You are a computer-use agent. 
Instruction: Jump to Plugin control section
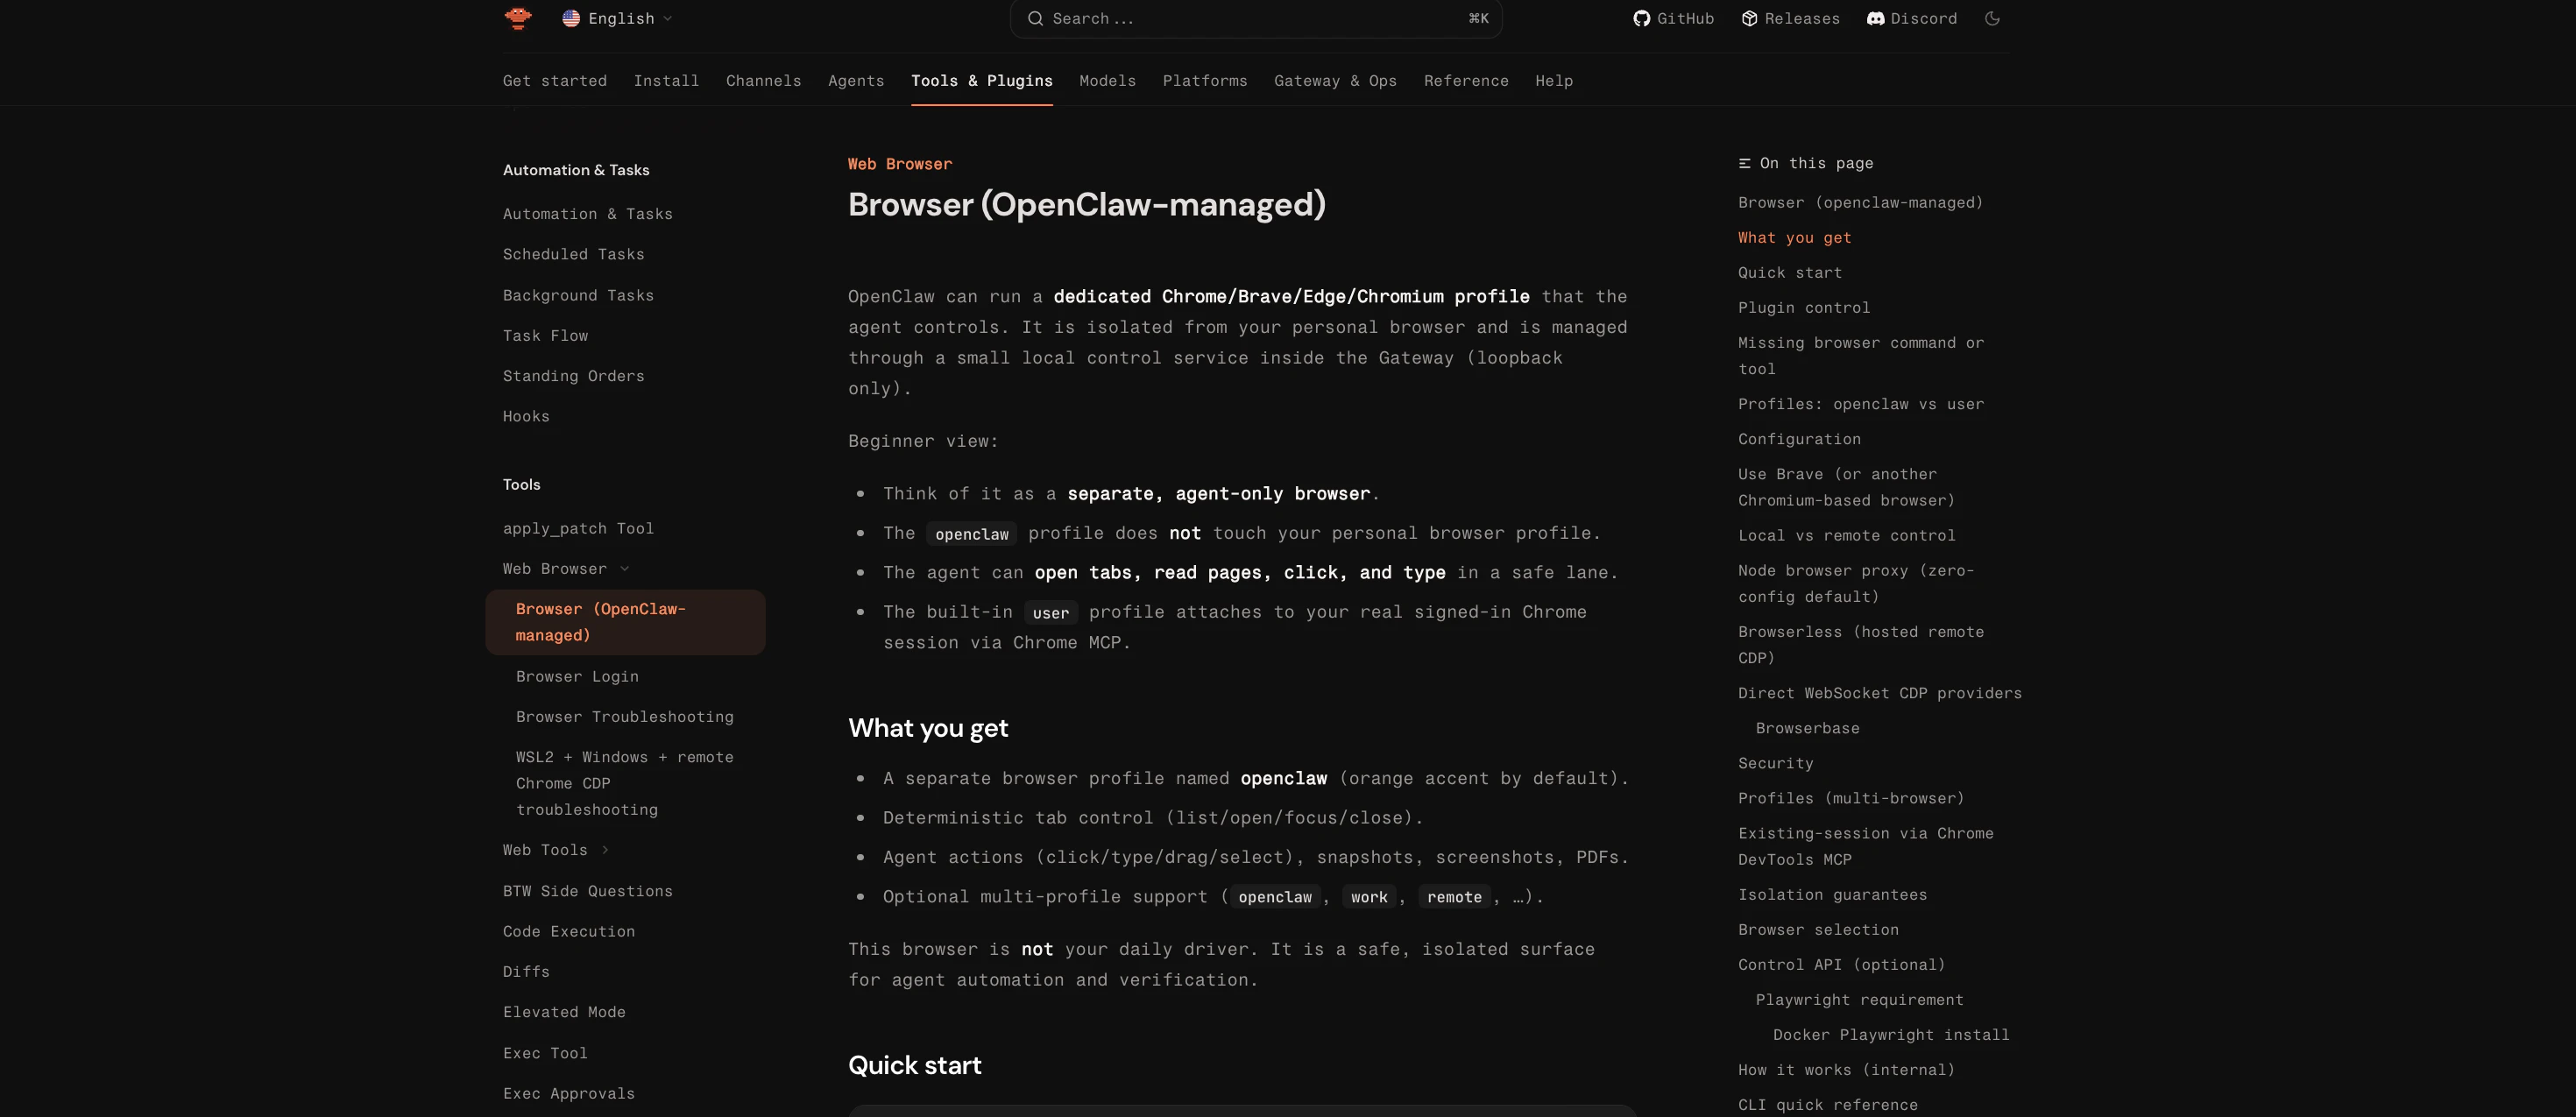coord(1803,308)
